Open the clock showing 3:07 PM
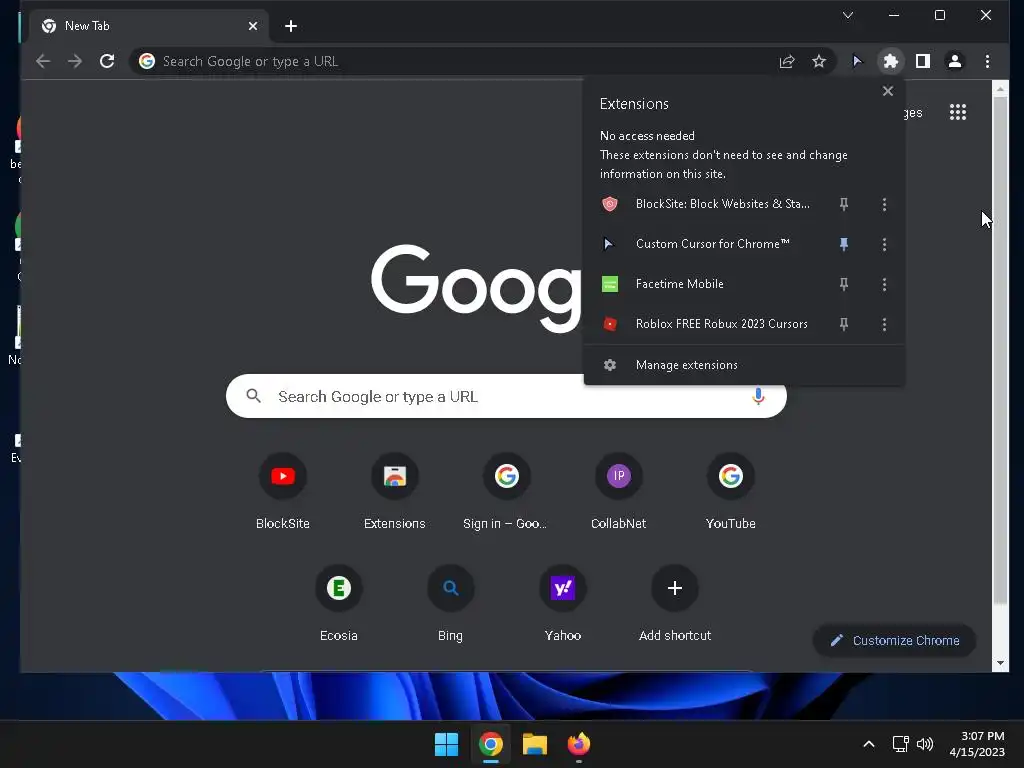Viewport: 1024px width, 768px height. click(977, 744)
